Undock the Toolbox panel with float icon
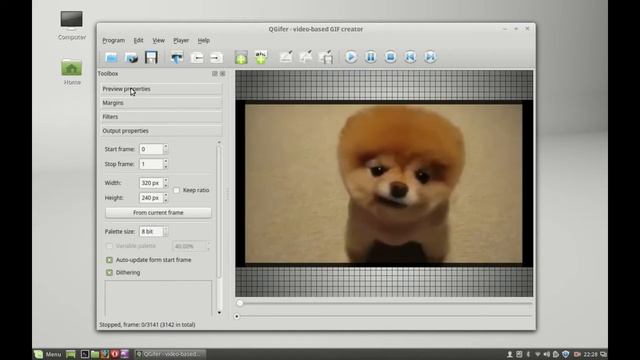The height and width of the screenshot is (360, 640). 215,73
